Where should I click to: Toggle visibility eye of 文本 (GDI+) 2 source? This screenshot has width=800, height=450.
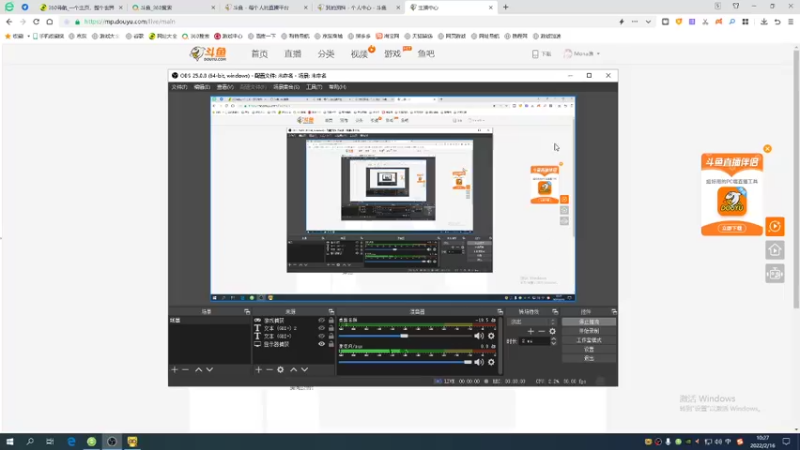[x=321, y=328]
